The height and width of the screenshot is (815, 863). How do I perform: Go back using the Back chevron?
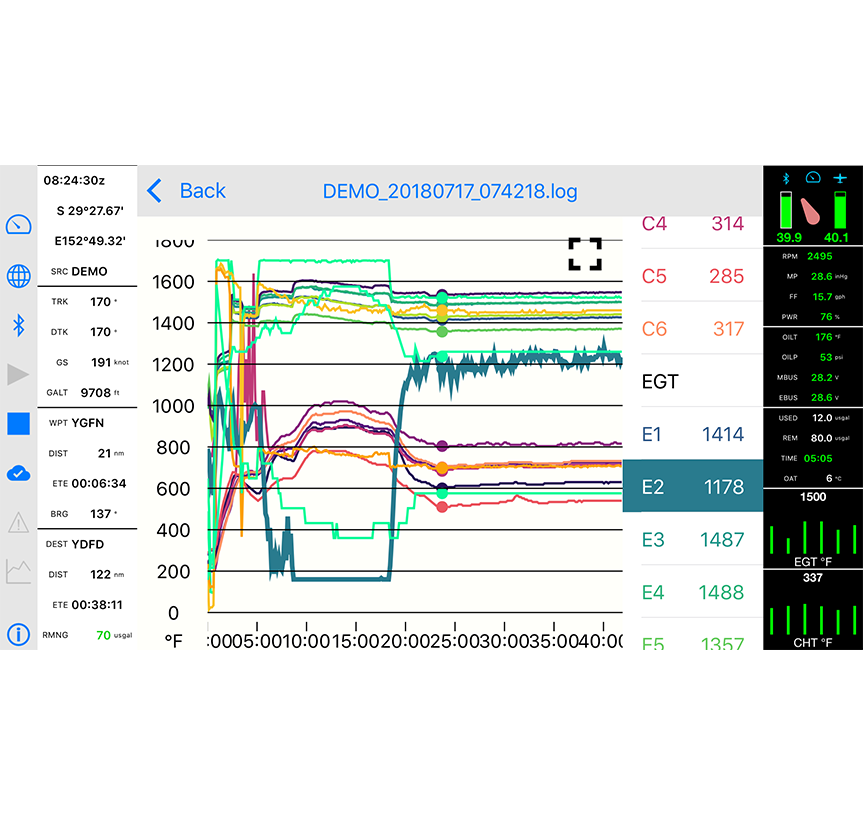[186, 191]
